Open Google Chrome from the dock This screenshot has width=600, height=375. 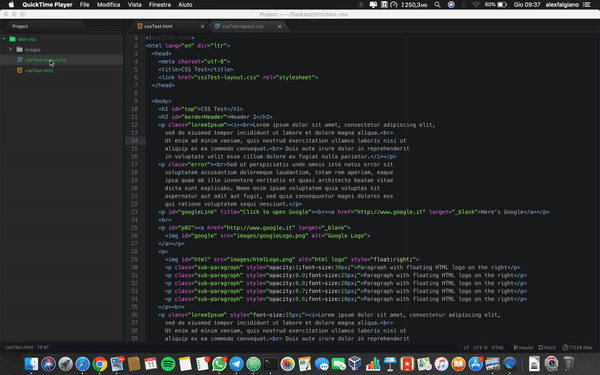[x=100, y=364]
